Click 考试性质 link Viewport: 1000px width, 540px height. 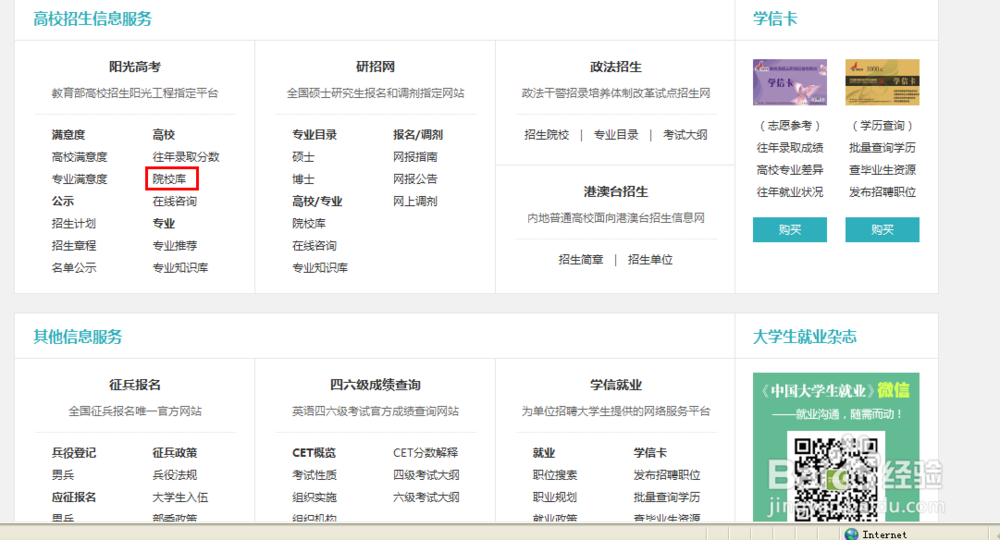314,475
